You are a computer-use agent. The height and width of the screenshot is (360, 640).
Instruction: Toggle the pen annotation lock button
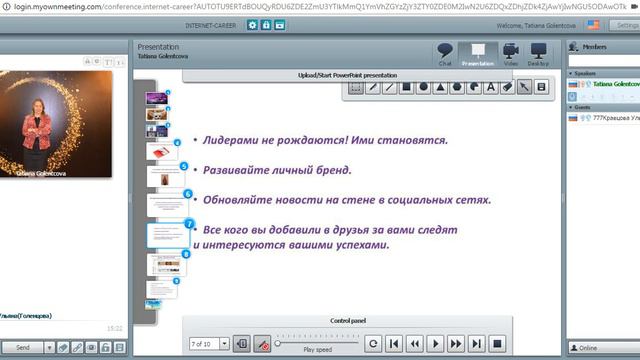(x=262, y=344)
